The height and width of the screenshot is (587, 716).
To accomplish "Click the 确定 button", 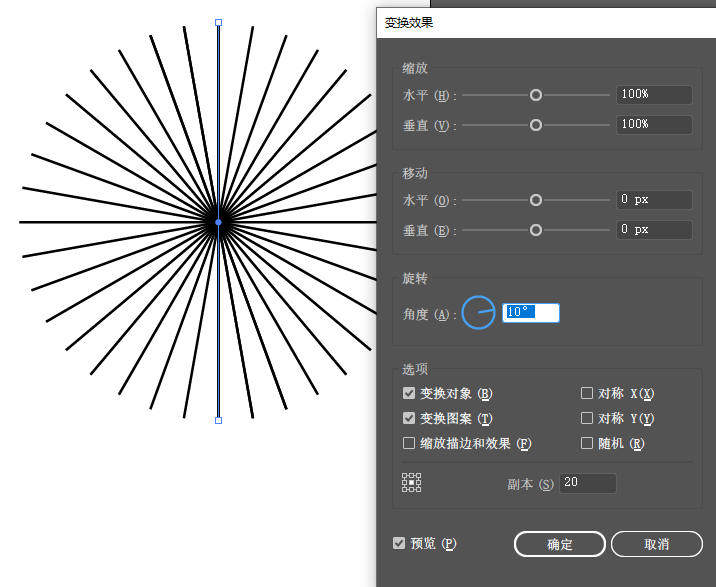I will click(560, 544).
